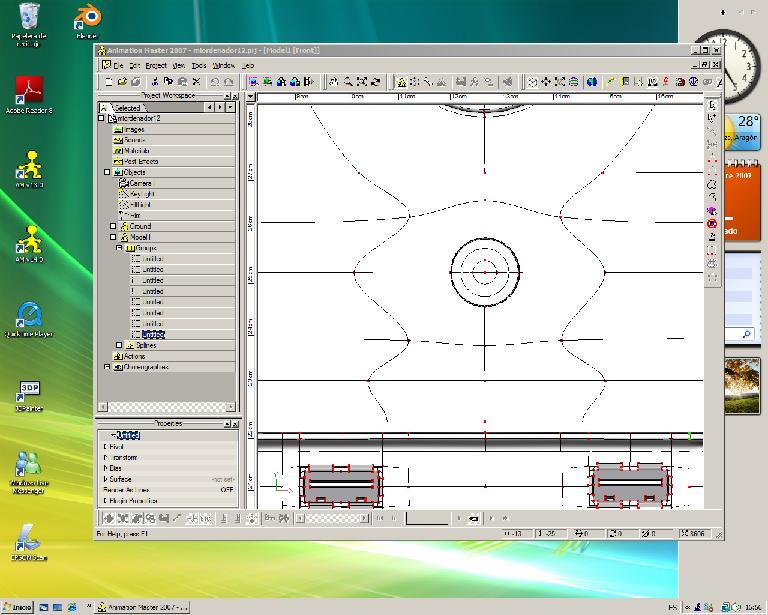Image resolution: width=768 pixels, height=615 pixels.
Task: Click the Camera object icon in tree
Action: (x=124, y=183)
